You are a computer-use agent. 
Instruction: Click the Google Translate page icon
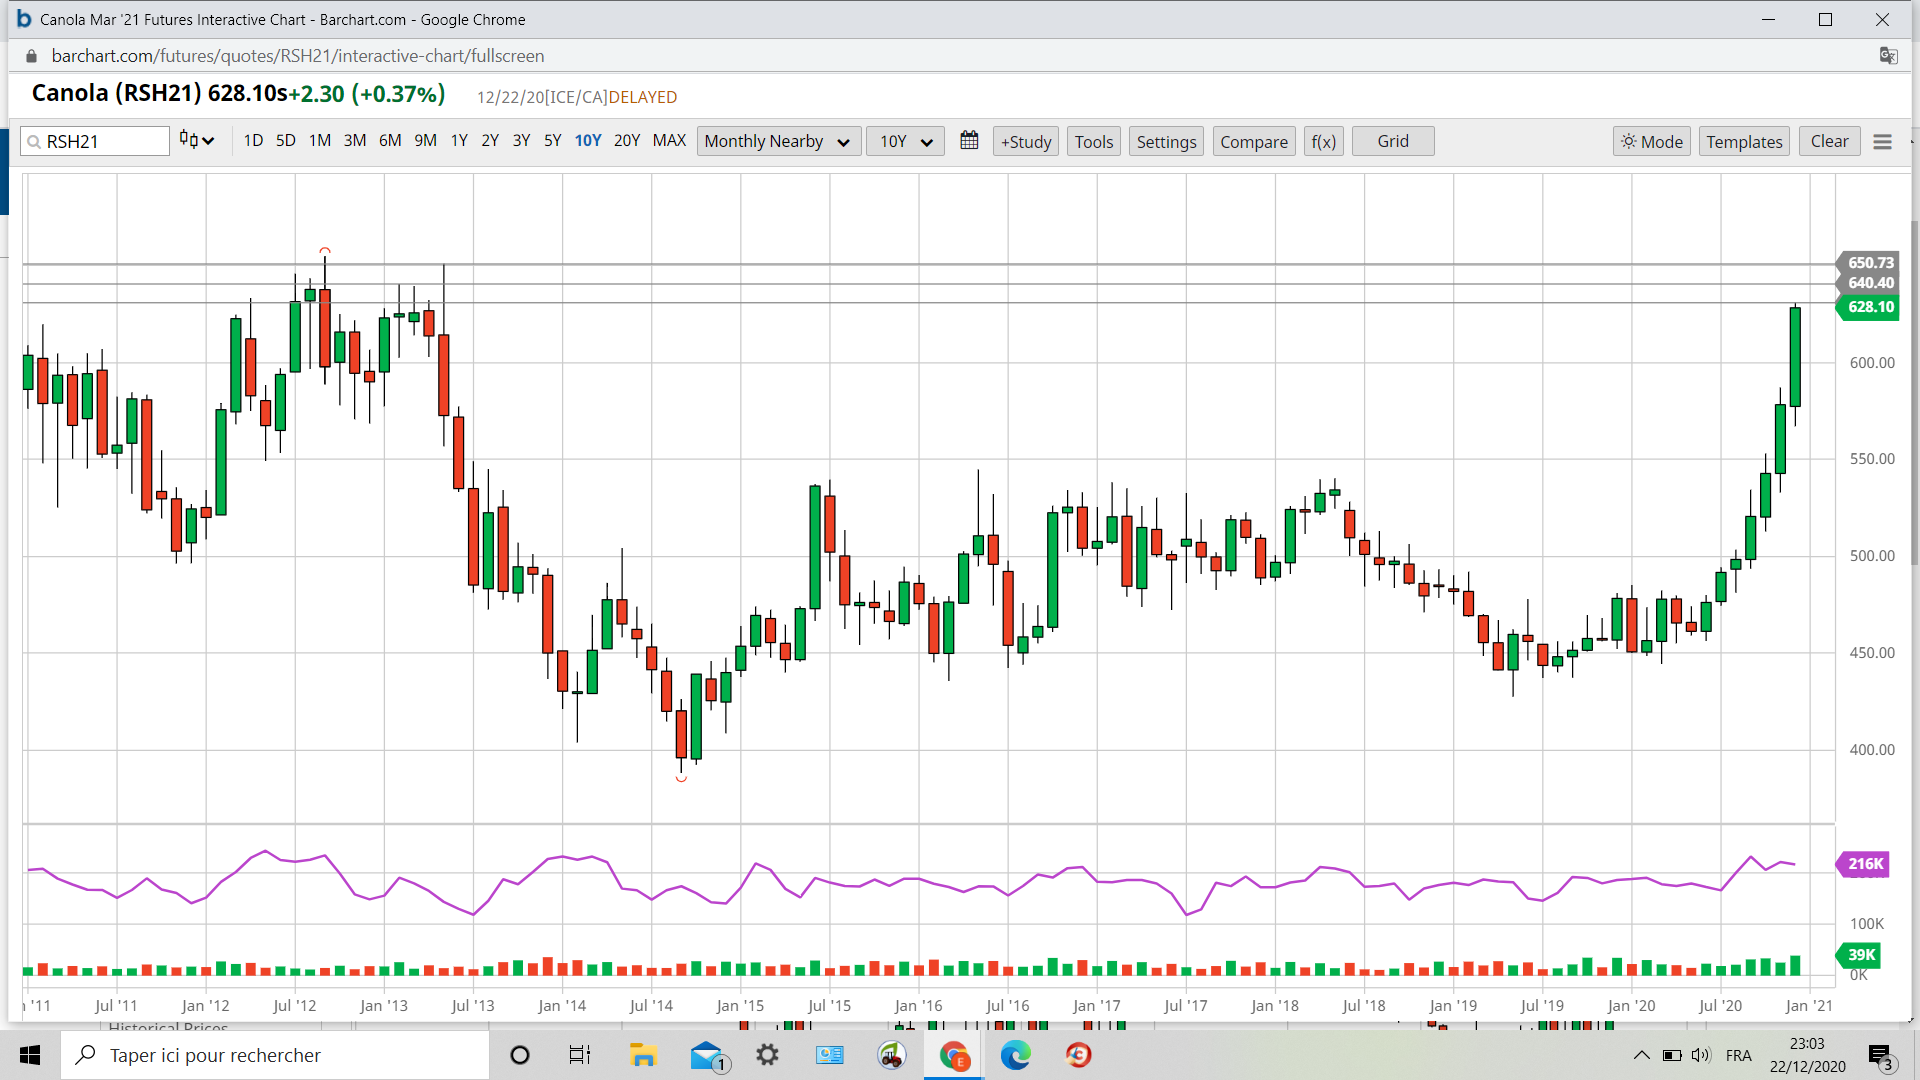click(1888, 56)
